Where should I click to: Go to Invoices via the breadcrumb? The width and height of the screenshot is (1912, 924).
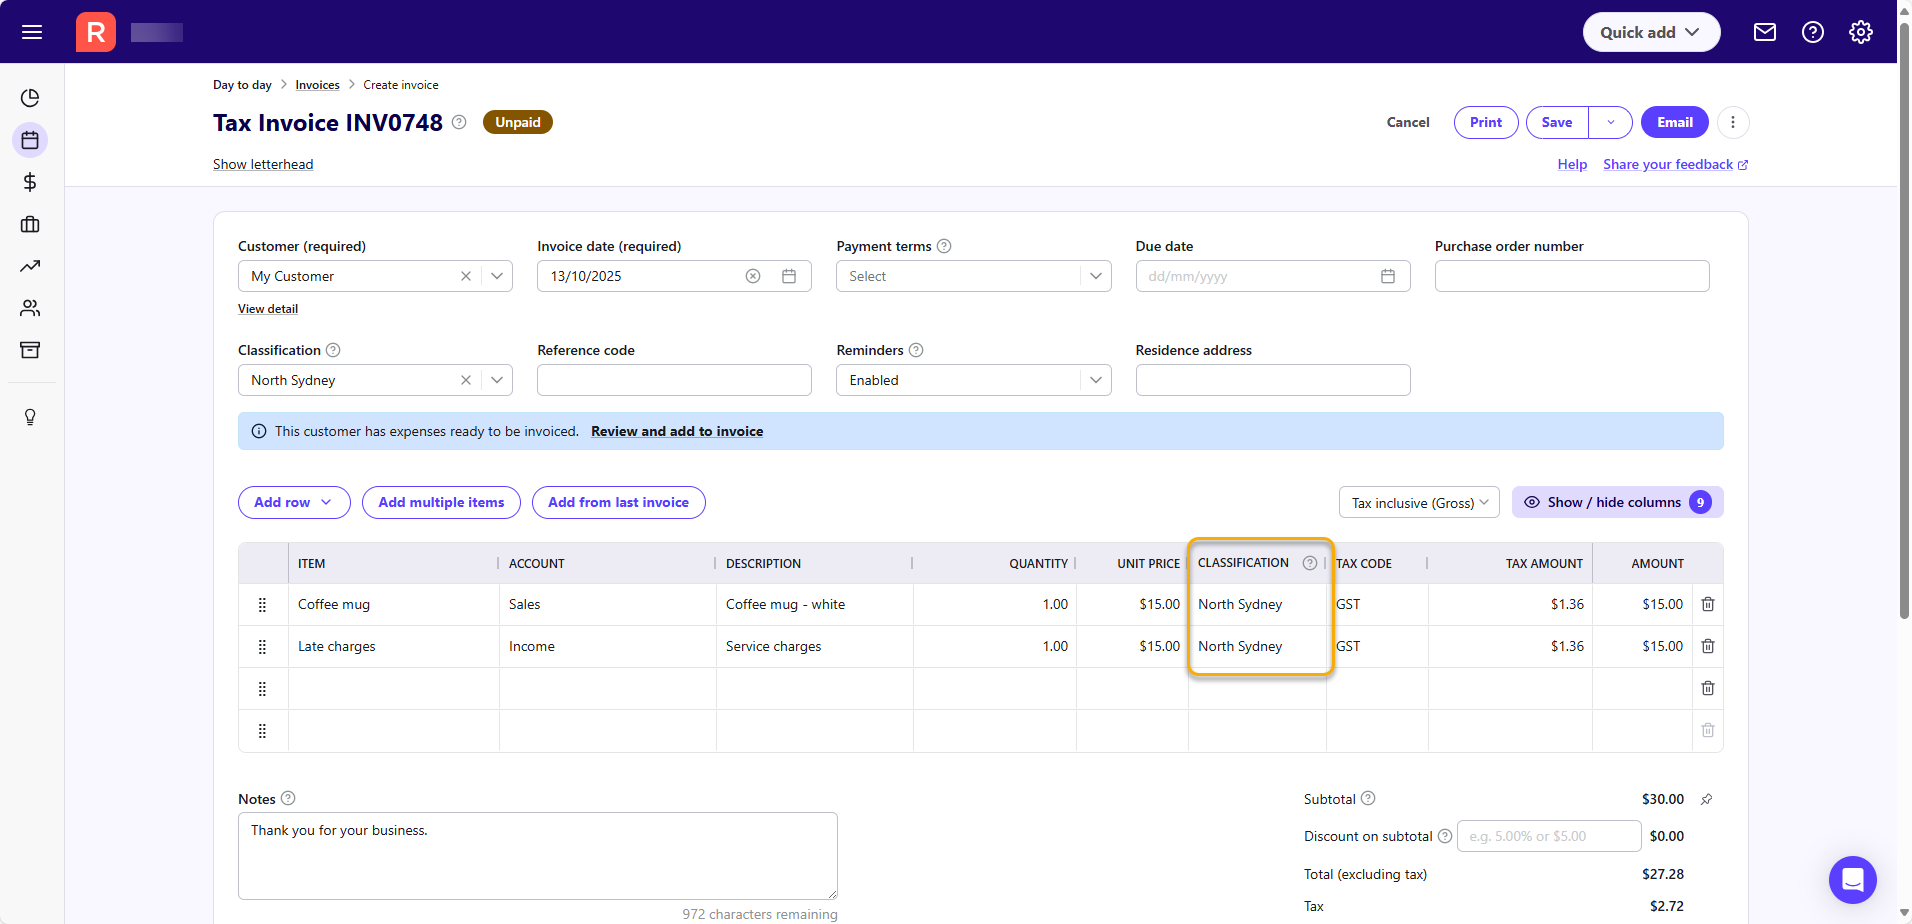coord(317,85)
